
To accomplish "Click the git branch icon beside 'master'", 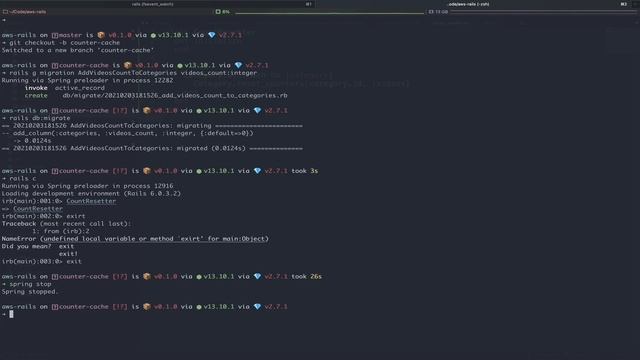I will [55, 35].
